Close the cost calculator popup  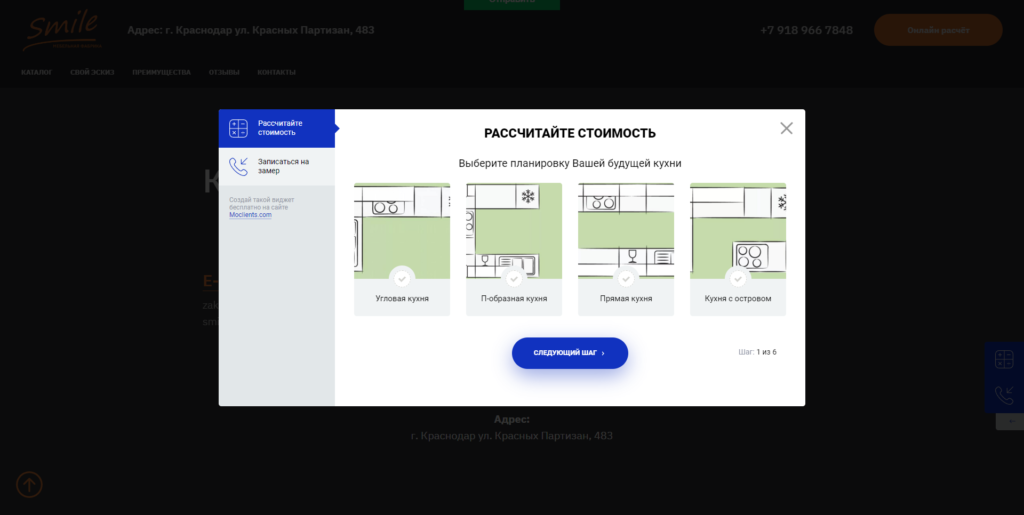coord(786,129)
